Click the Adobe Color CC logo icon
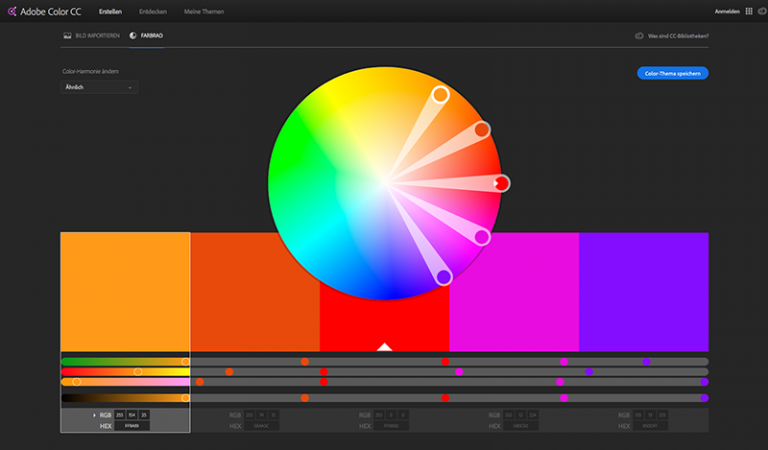This screenshot has height=450, width=768. (x=12, y=11)
